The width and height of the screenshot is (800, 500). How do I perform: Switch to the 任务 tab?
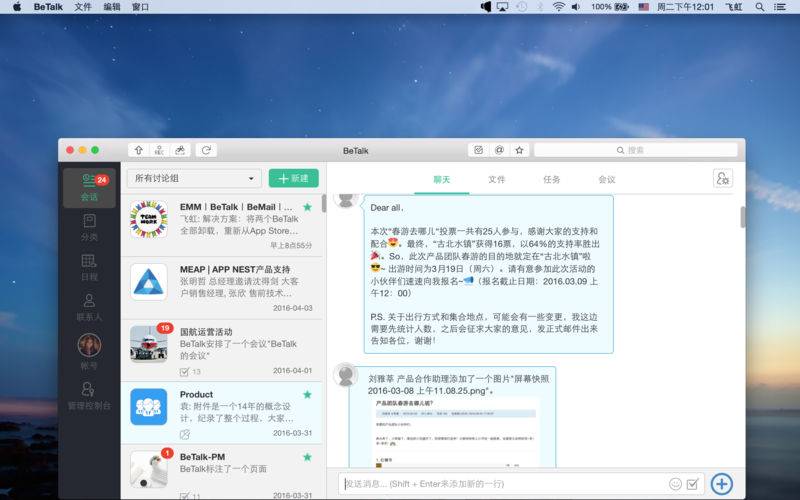[x=552, y=180]
